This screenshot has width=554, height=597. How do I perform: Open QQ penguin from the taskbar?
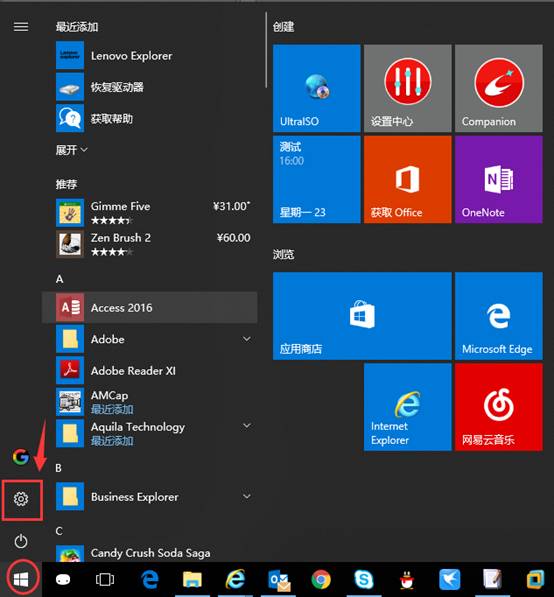[407, 580]
